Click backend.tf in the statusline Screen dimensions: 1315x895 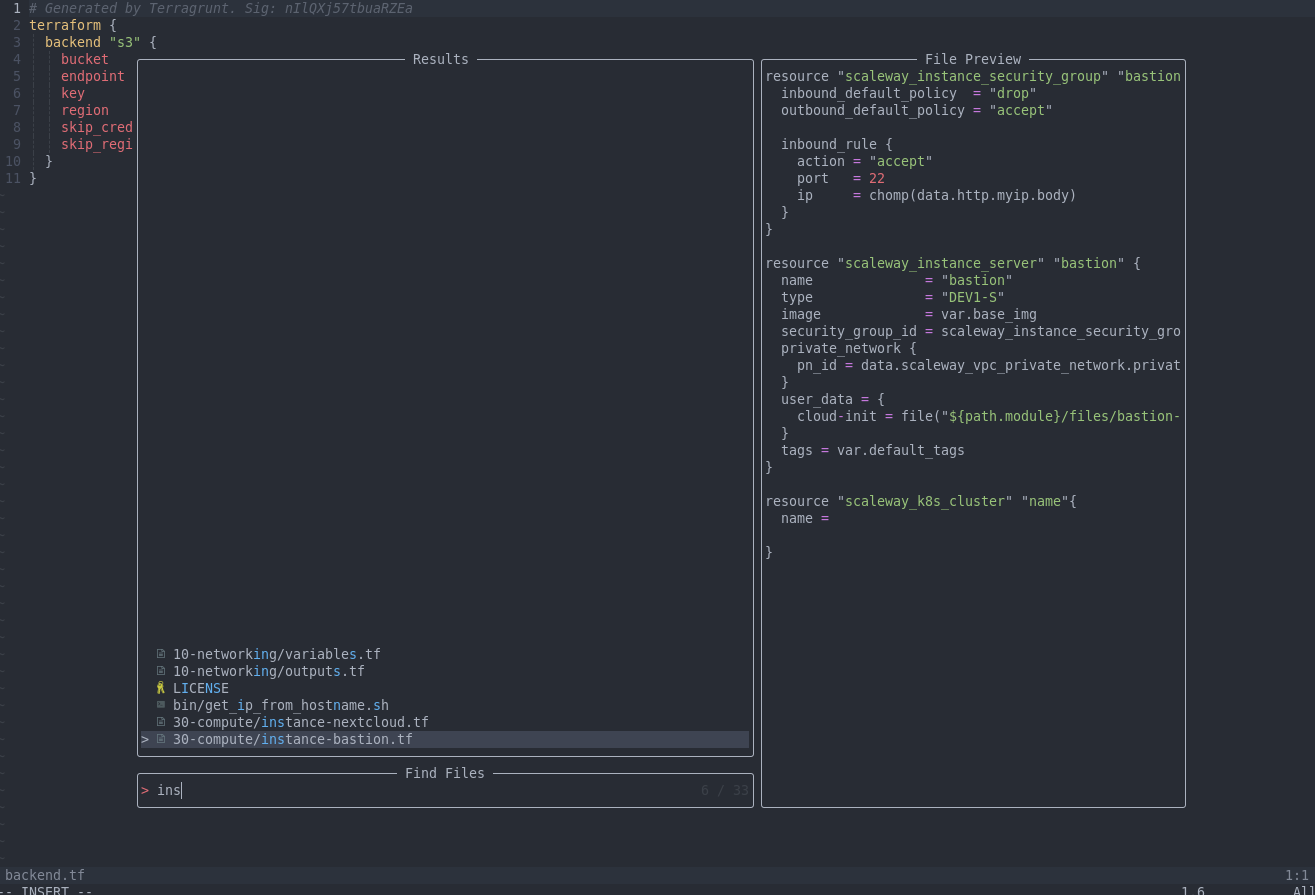click(x=44, y=875)
